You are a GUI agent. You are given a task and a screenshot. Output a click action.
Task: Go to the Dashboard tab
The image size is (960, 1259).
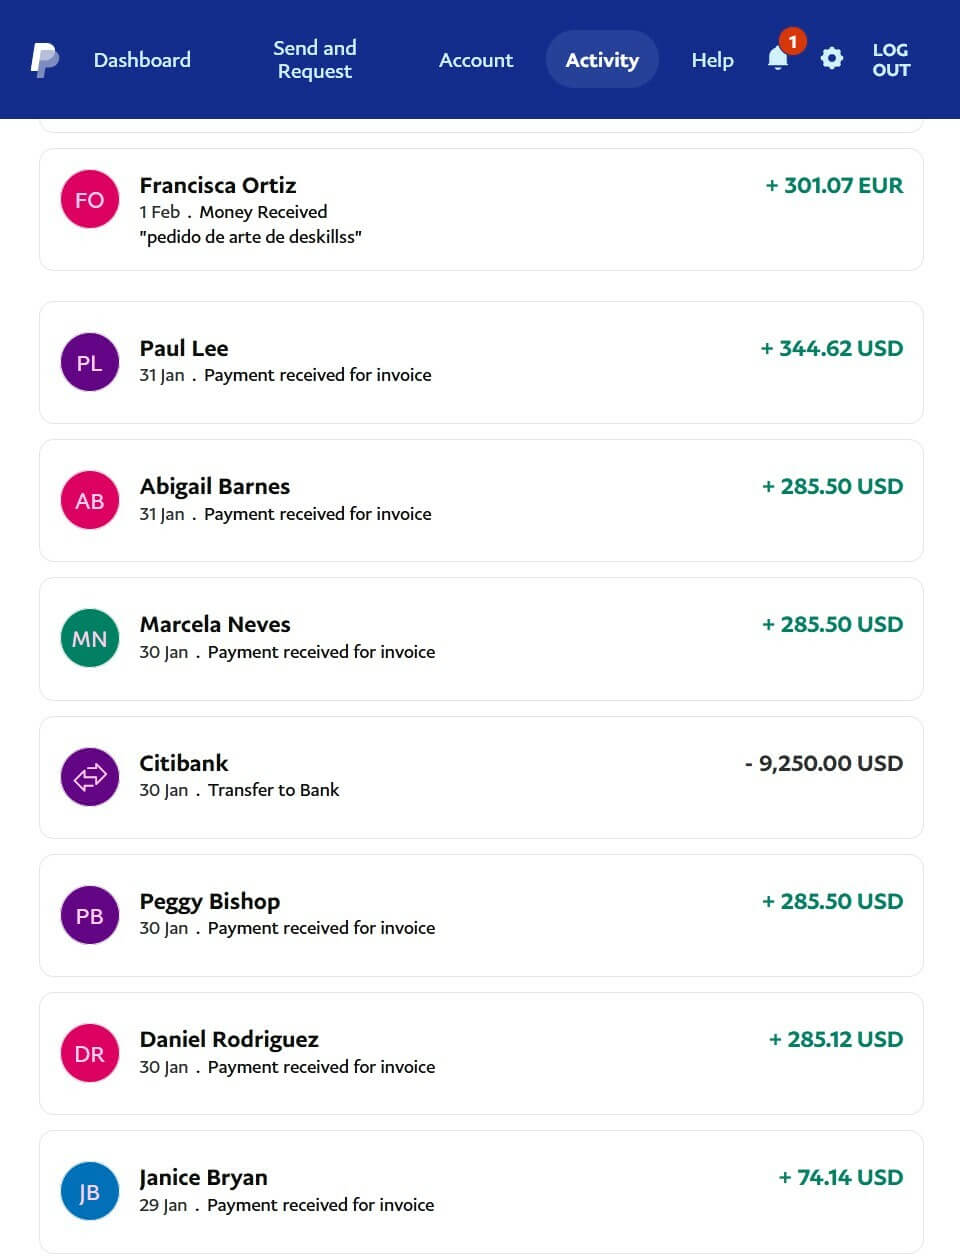142,60
